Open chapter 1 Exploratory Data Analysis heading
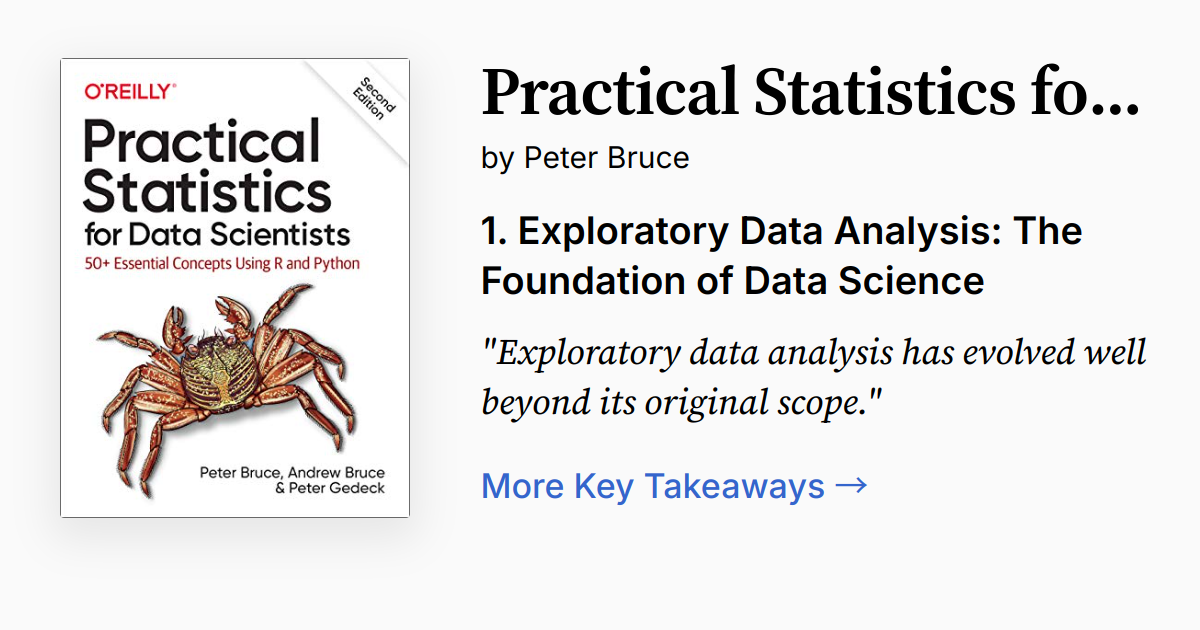 [782, 256]
